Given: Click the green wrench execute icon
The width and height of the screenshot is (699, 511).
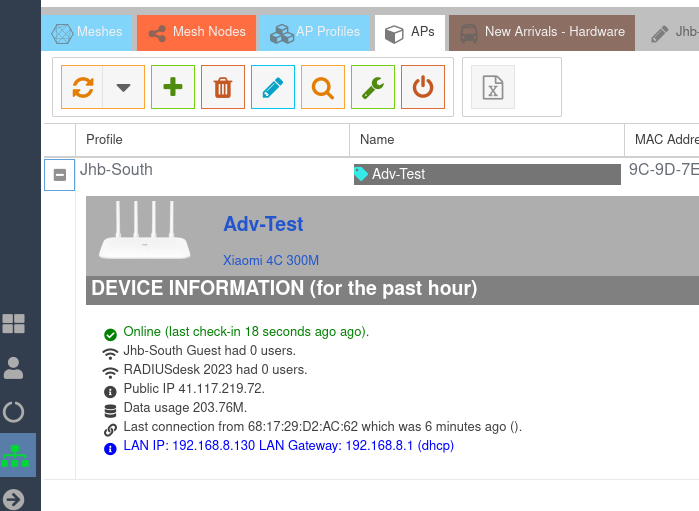Looking at the screenshot, I should (373, 88).
